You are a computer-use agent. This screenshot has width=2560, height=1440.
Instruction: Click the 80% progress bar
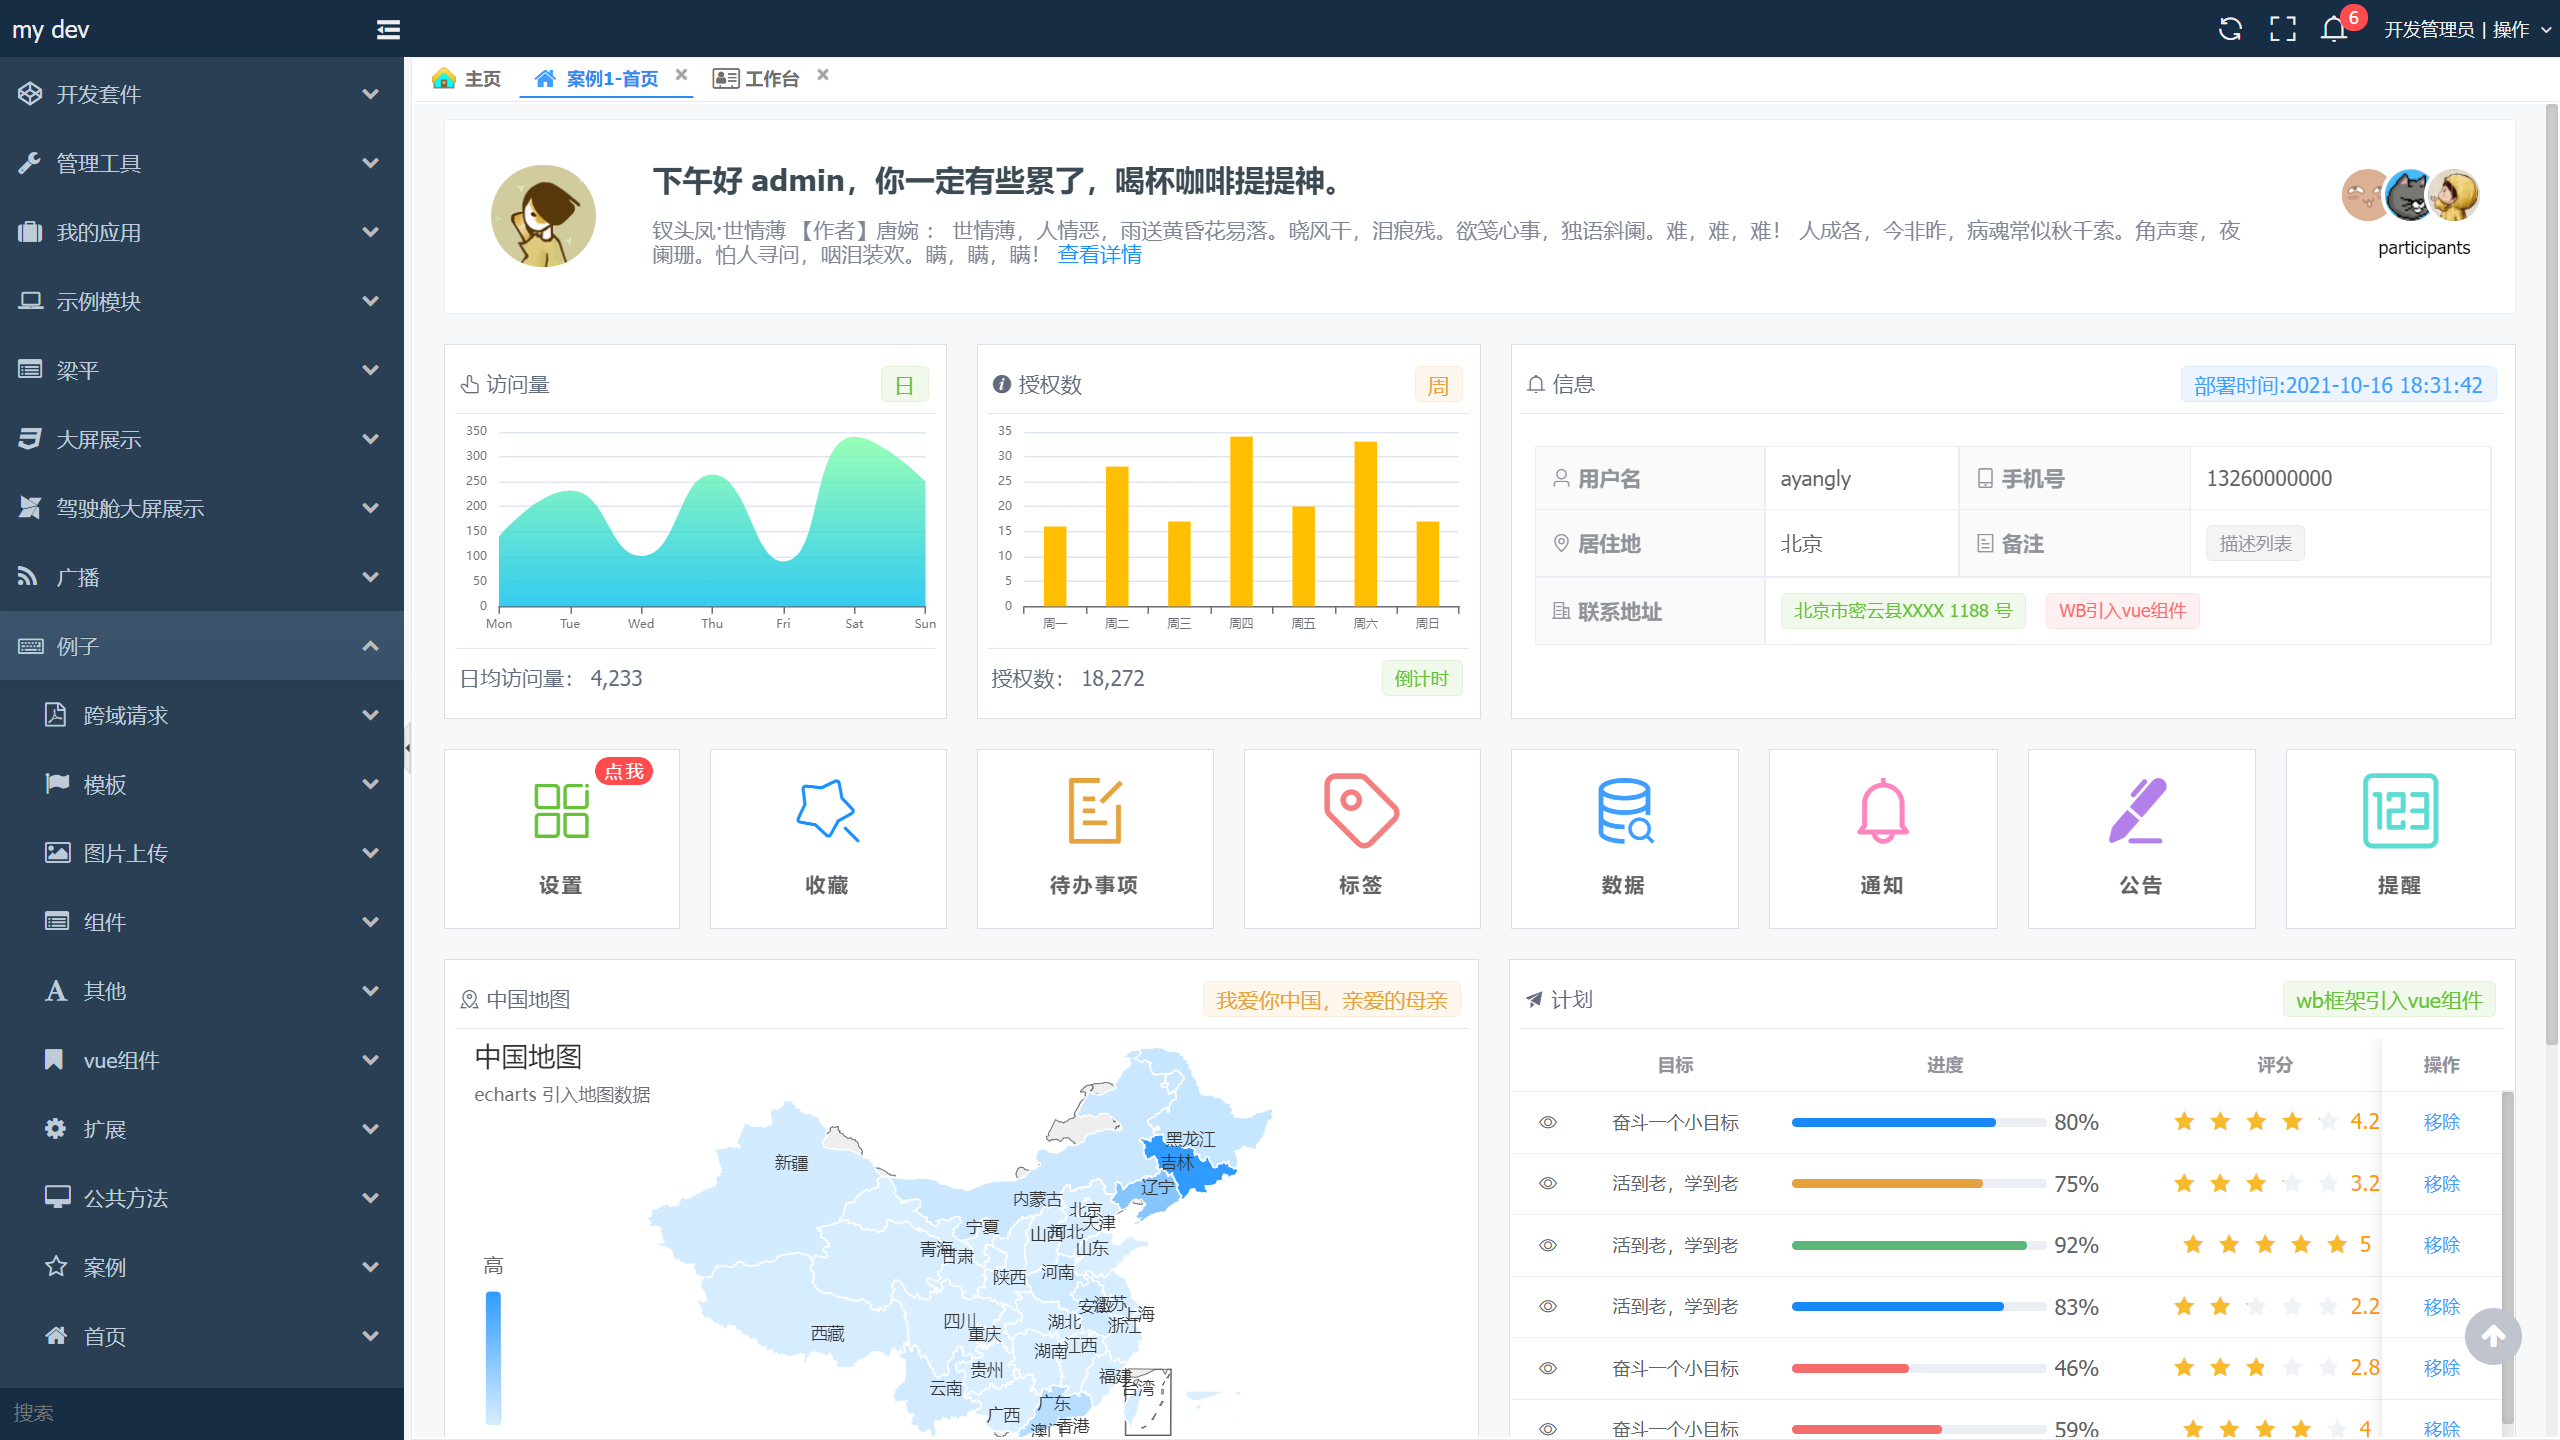coord(1918,1122)
